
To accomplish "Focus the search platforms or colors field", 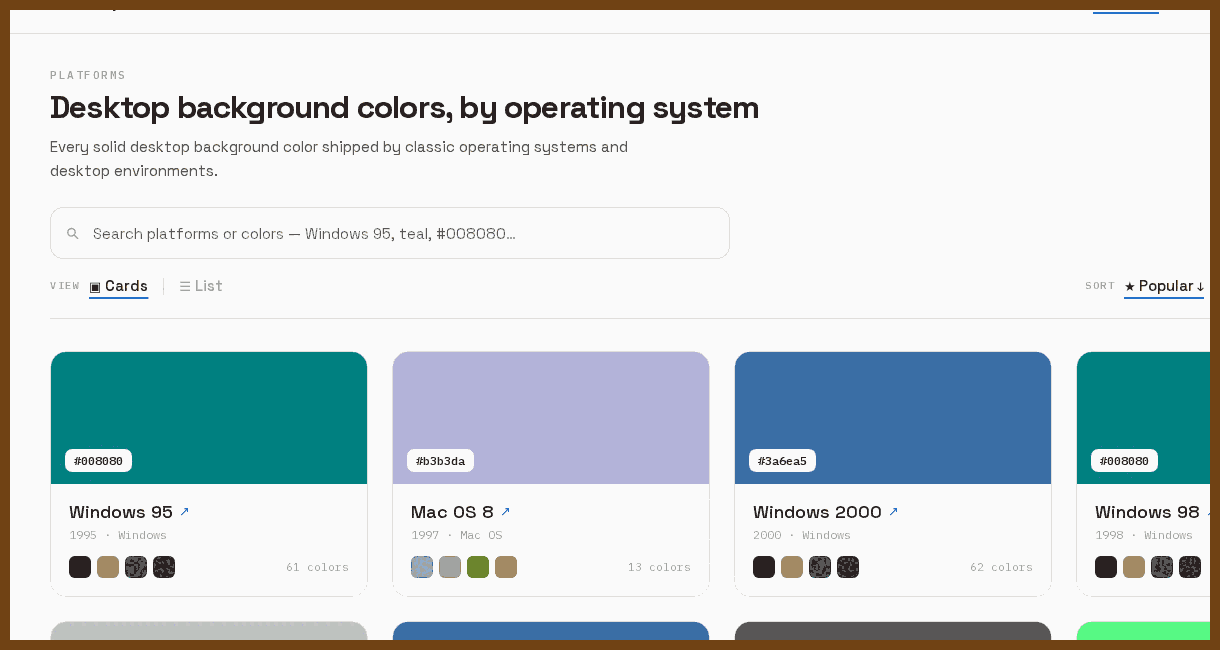I will (390, 233).
